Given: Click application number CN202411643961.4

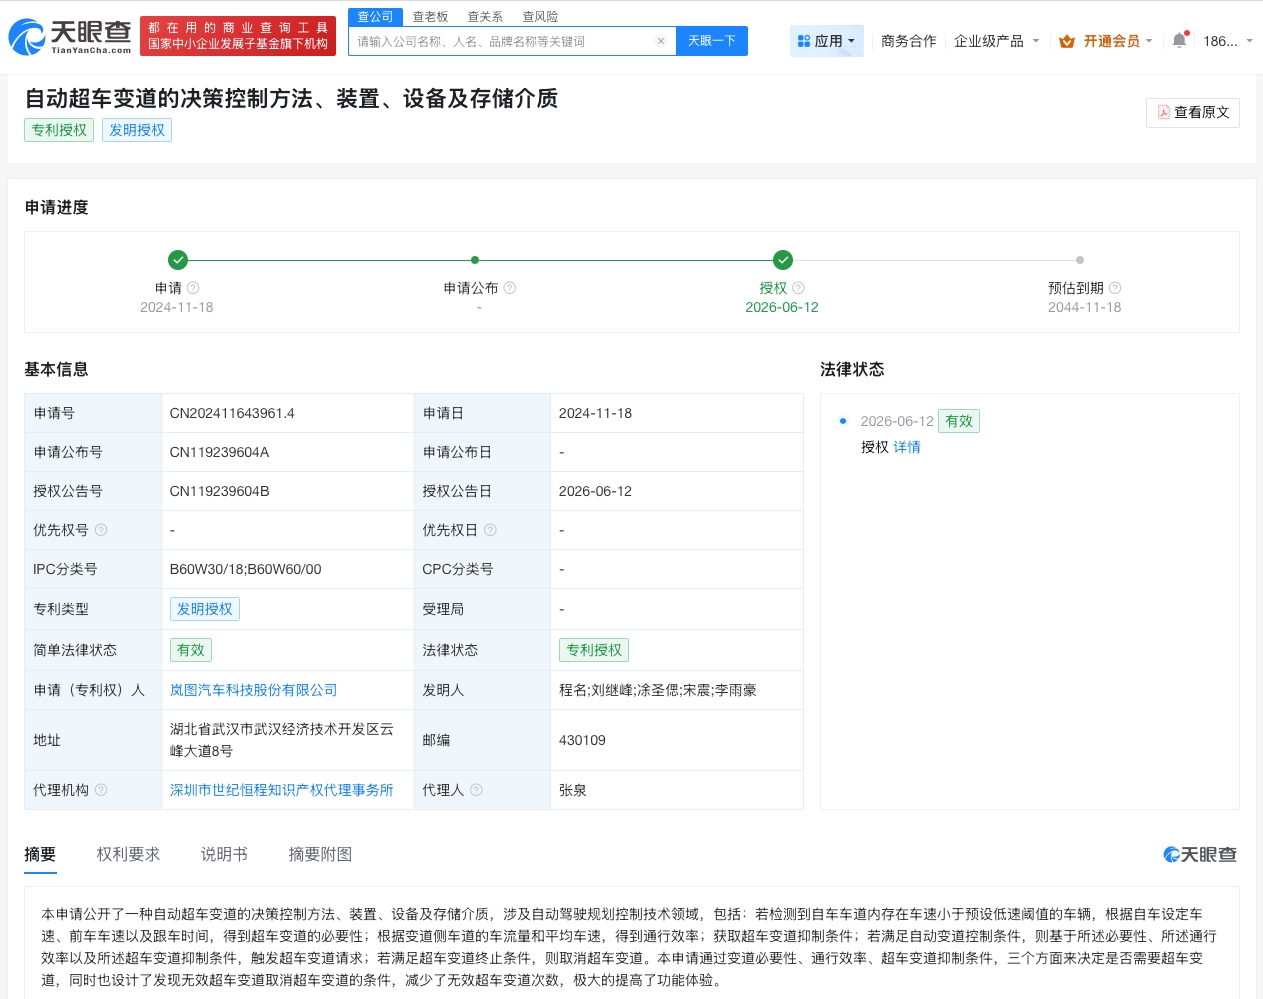Looking at the screenshot, I should (x=232, y=413).
